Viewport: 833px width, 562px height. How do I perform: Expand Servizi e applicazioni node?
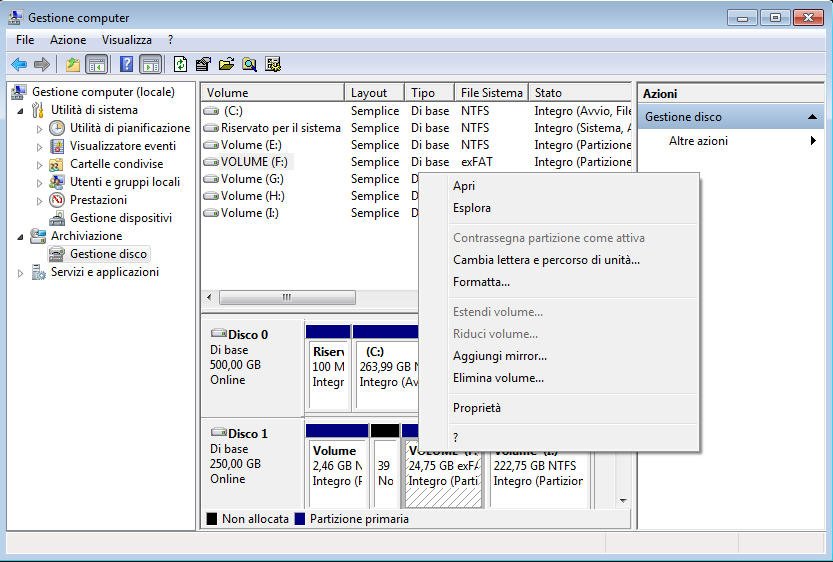coord(20,273)
